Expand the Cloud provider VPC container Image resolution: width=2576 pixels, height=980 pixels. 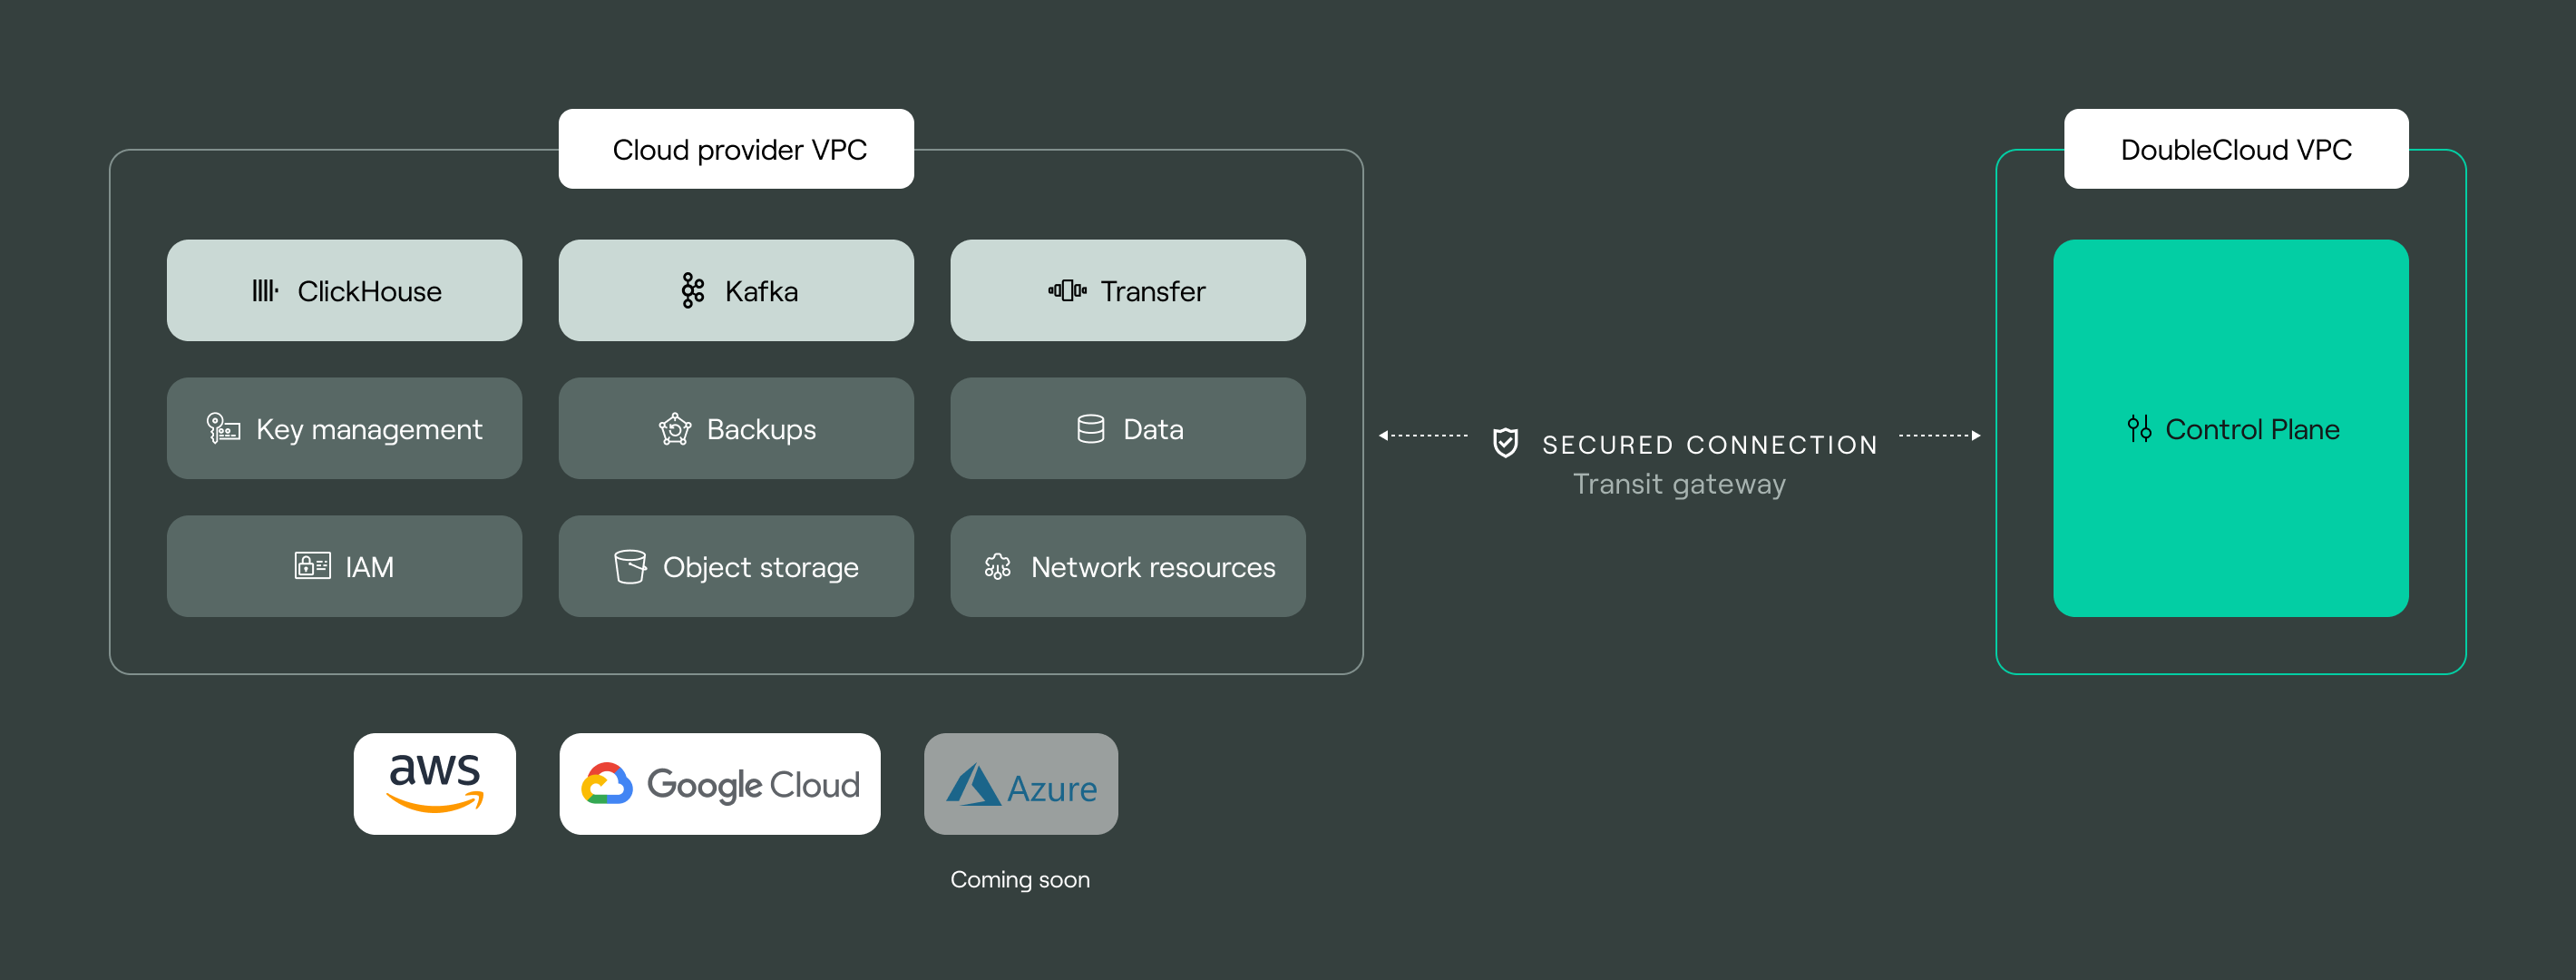coord(741,144)
